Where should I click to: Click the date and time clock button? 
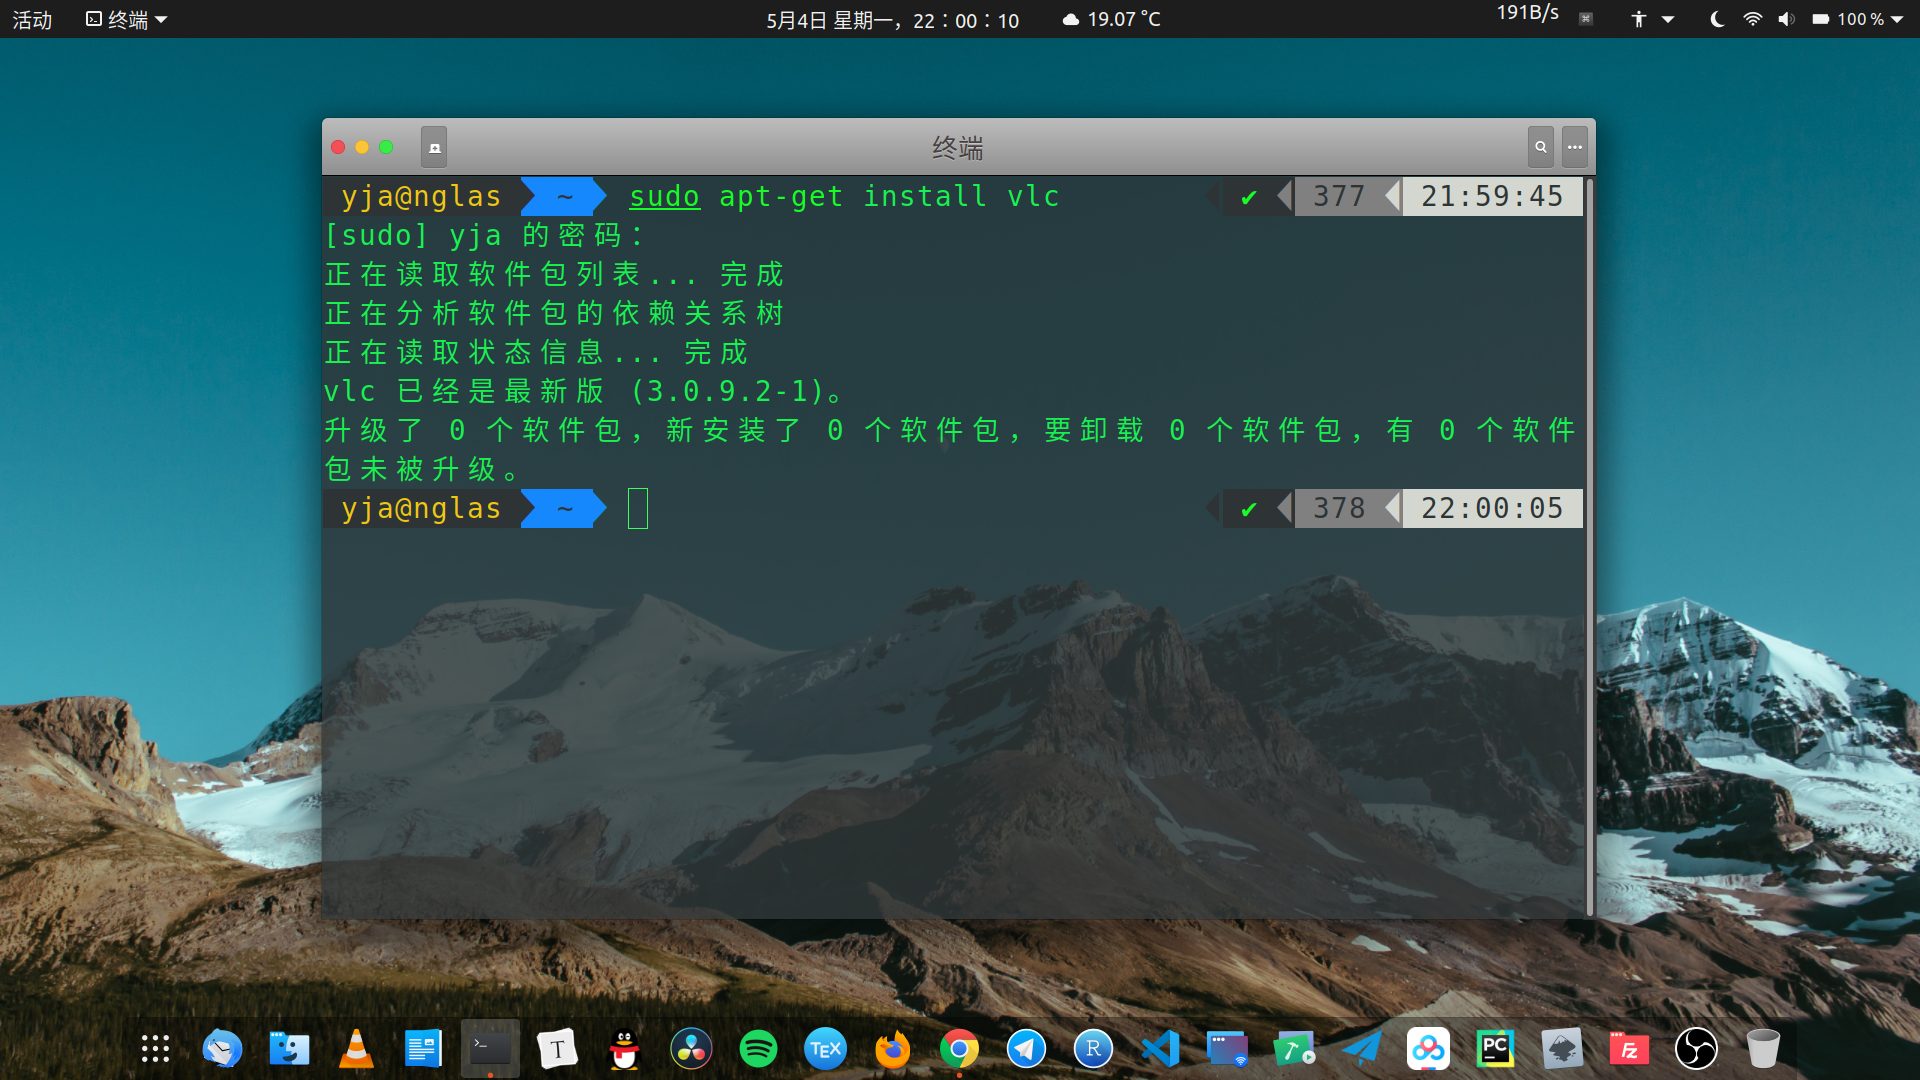tap(892, 19)
